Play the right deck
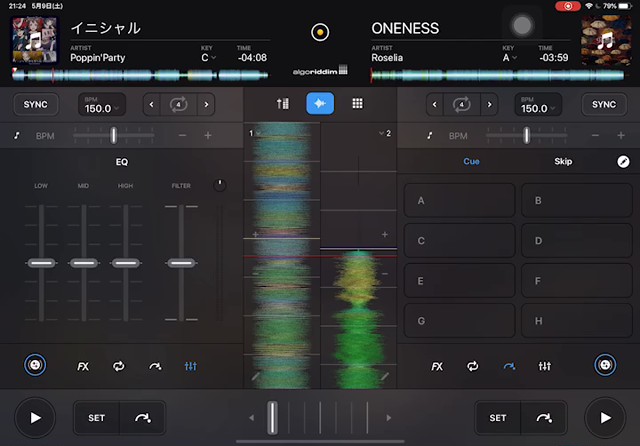The height and width of the screenshot is (446, 640). pos(605,418)
